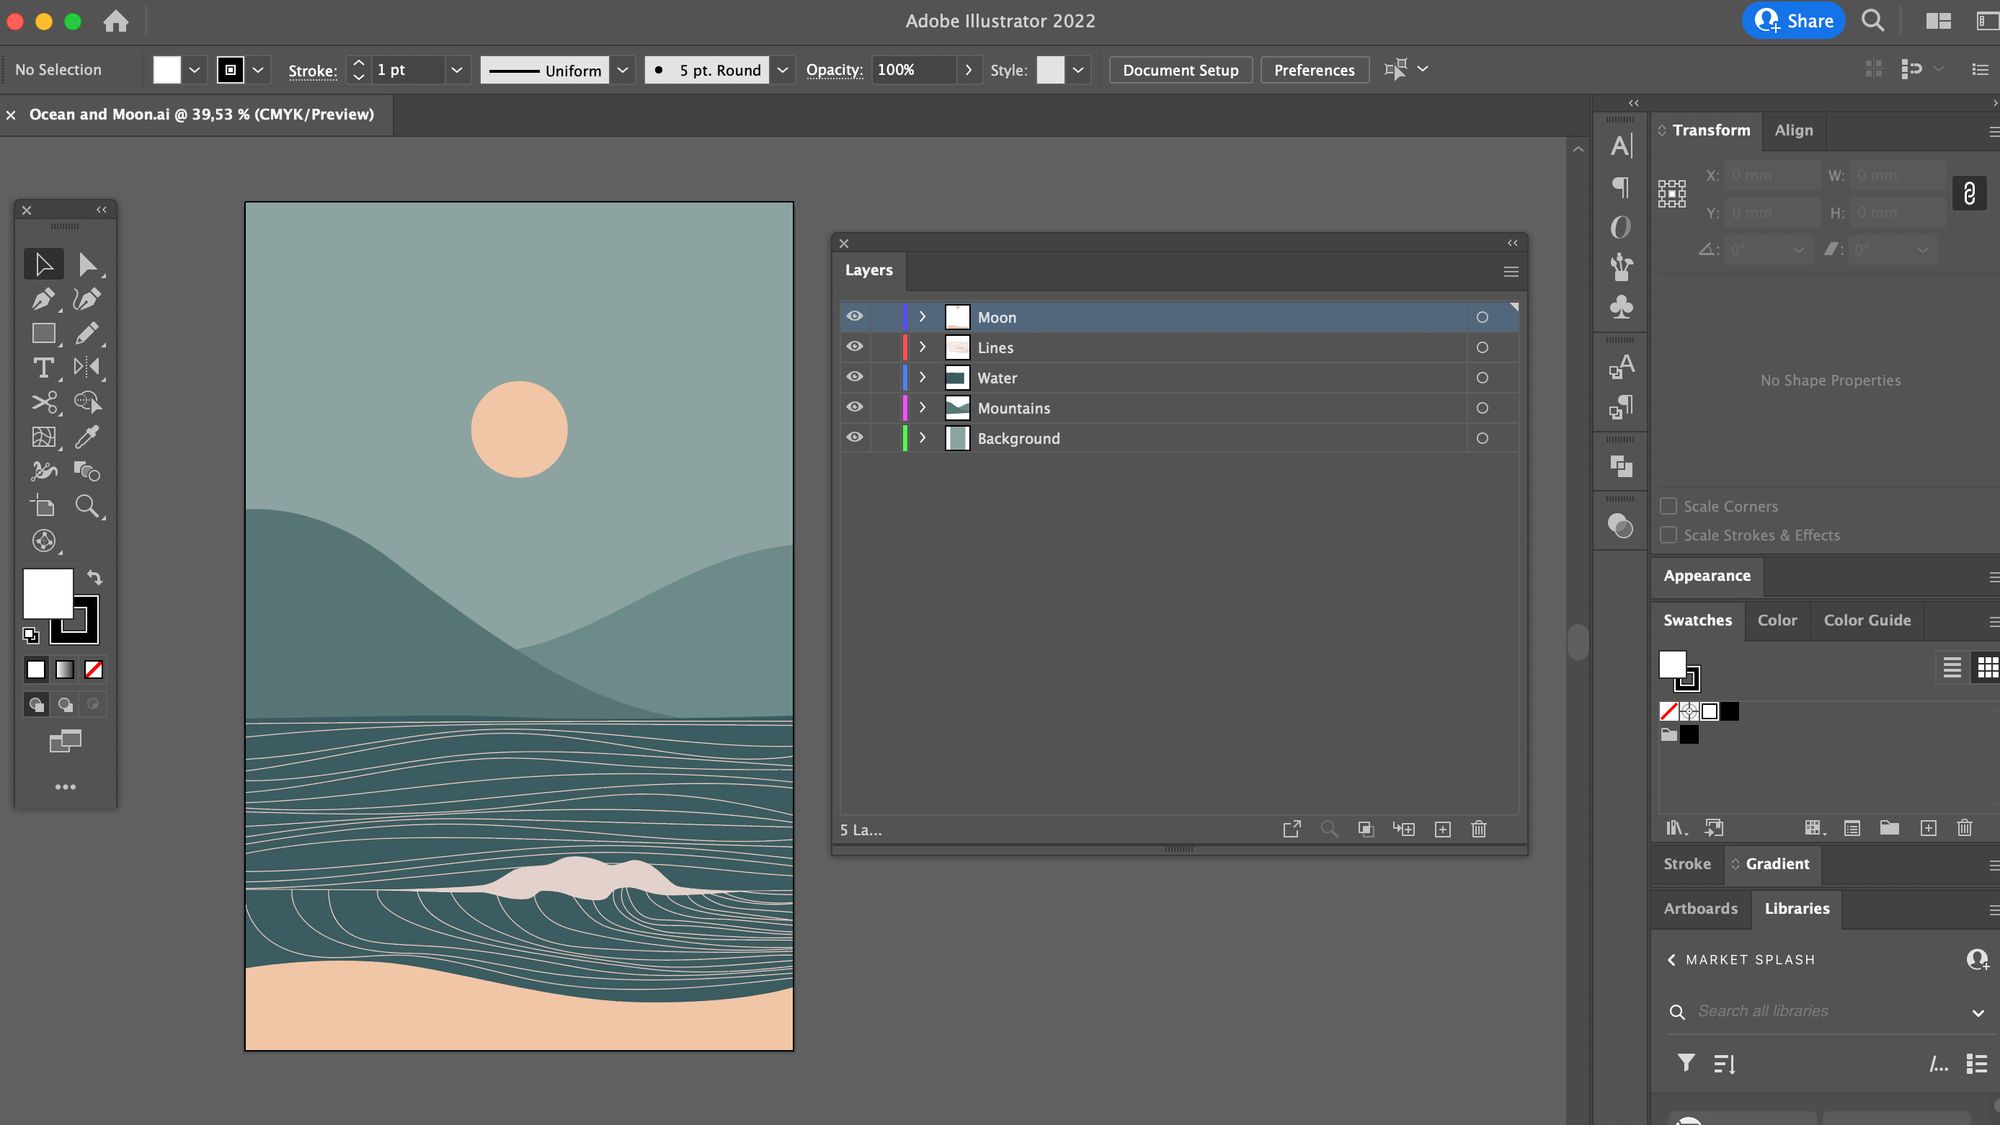2000x1125 pixels.
Task: Select the Type tool
Action: click(43, 367)
